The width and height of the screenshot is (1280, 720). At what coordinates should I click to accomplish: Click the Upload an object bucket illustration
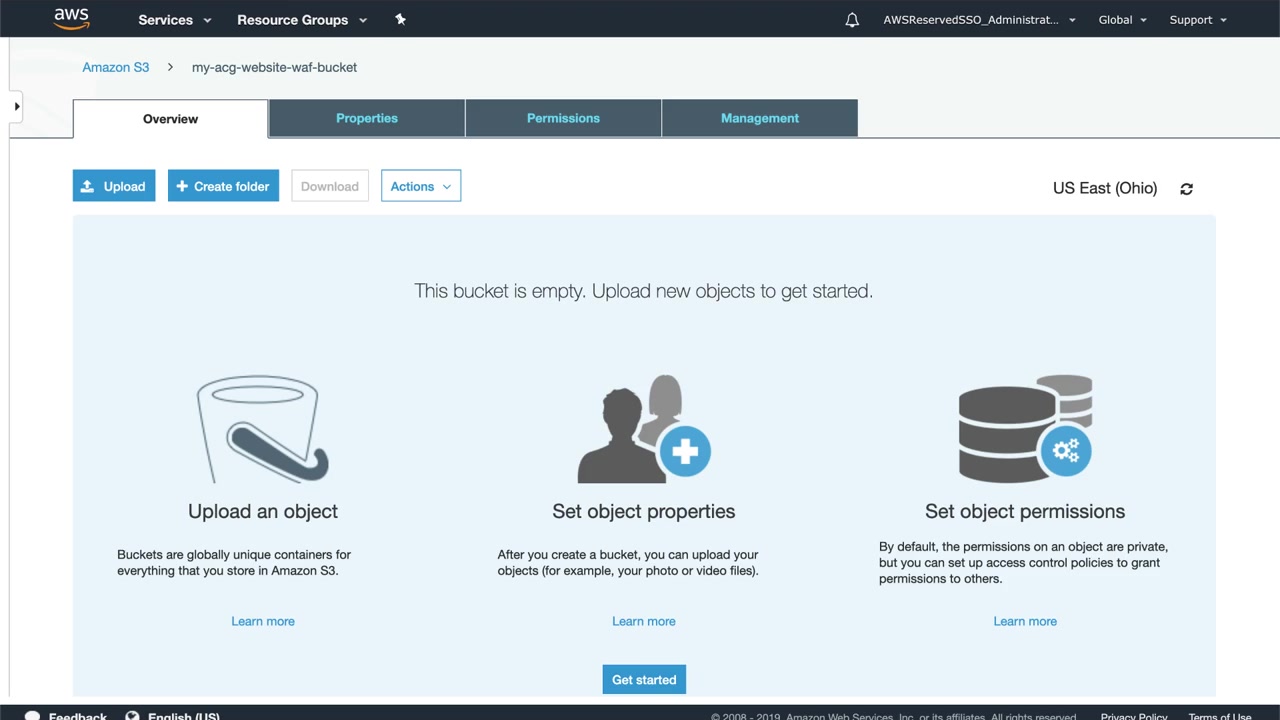263,429
